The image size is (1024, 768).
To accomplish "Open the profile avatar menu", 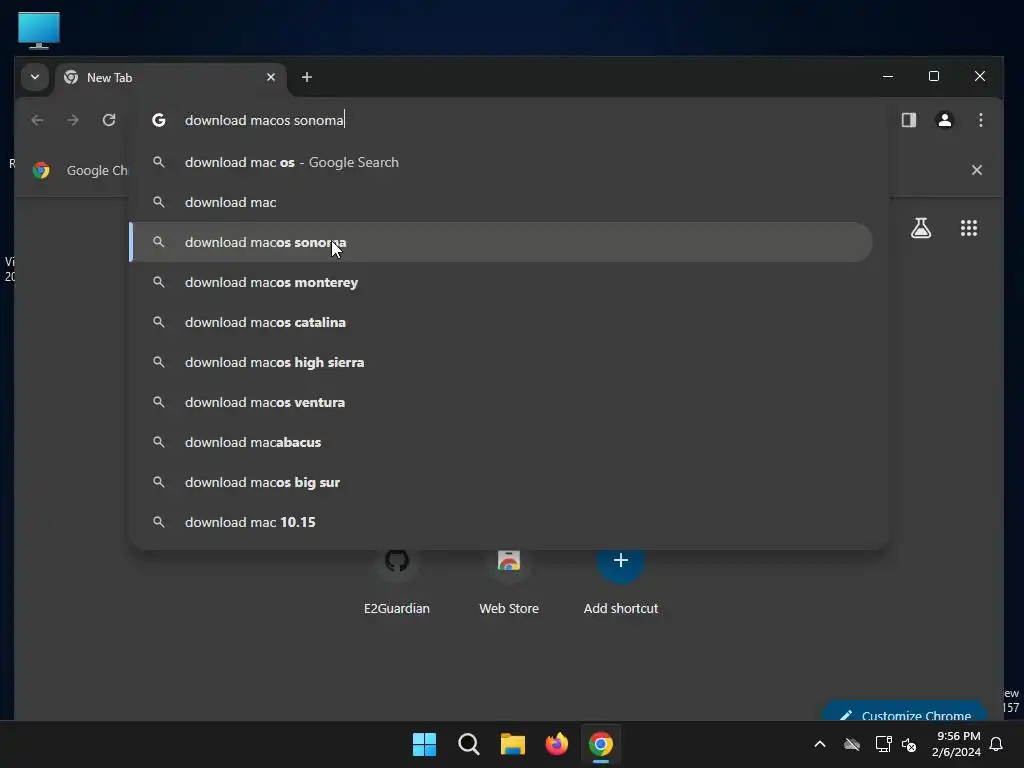I will [x=944, y=120].
